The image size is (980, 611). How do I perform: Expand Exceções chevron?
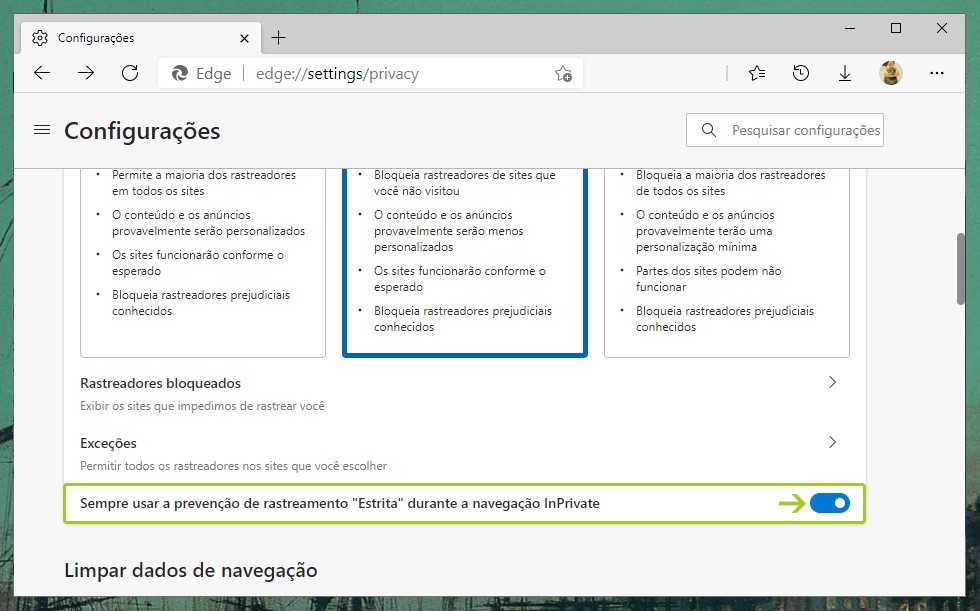coord(832,442)
